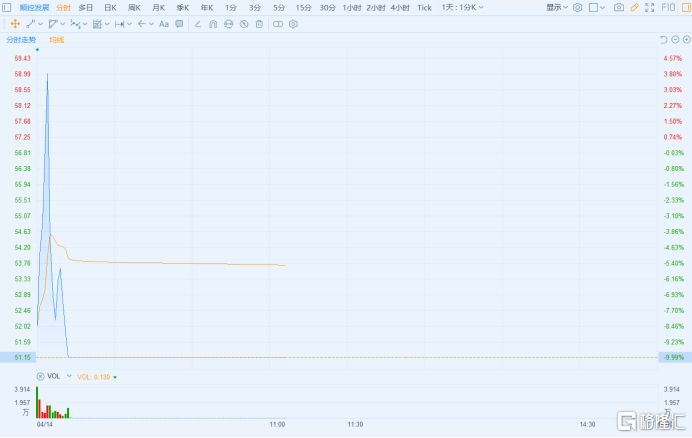
Task: Select the Aa text annotation tool
Action: pos(164,24)
